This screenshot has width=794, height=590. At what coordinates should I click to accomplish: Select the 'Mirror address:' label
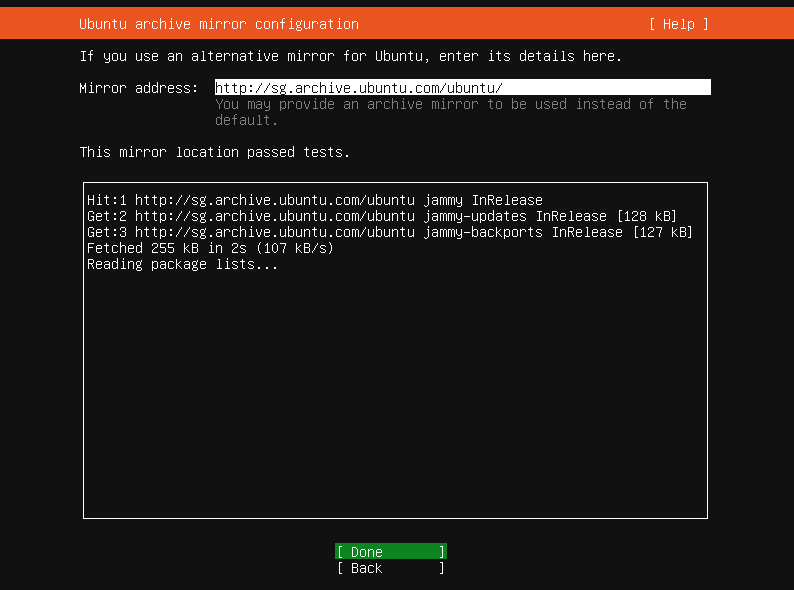[x=138, y=88]
